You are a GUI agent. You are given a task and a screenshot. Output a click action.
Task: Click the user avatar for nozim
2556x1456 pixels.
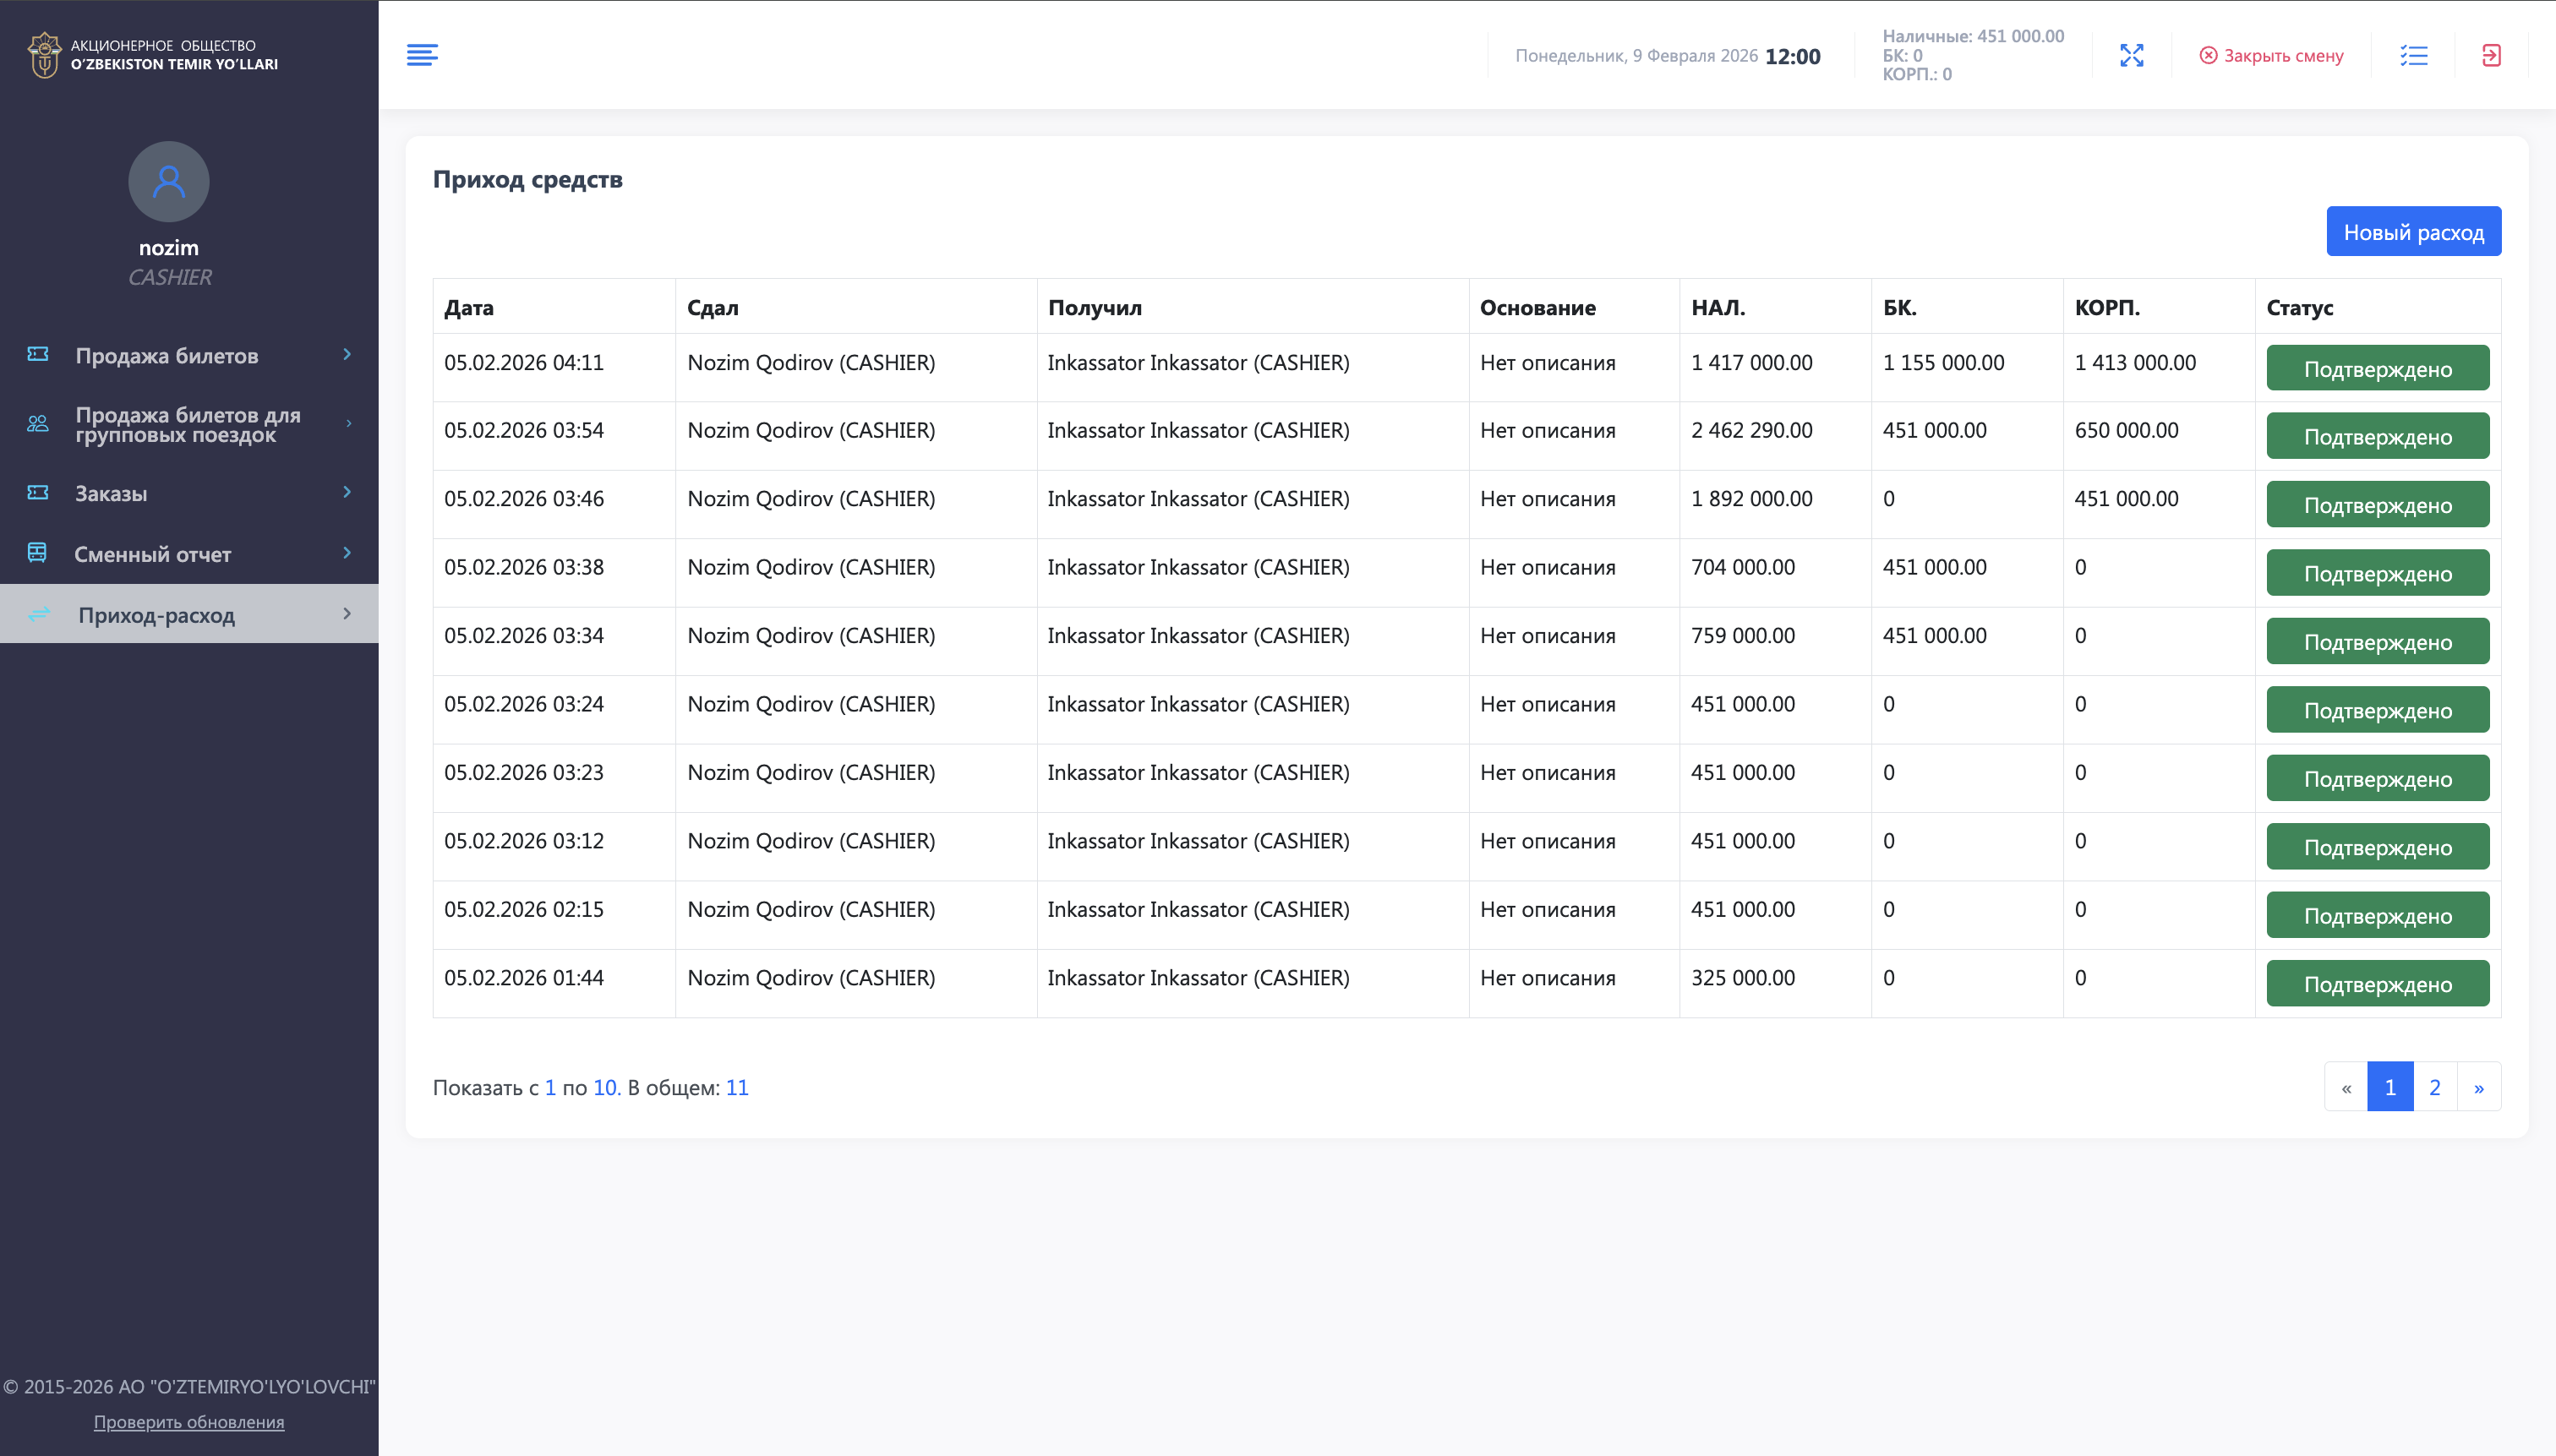(x=168, y=181)
